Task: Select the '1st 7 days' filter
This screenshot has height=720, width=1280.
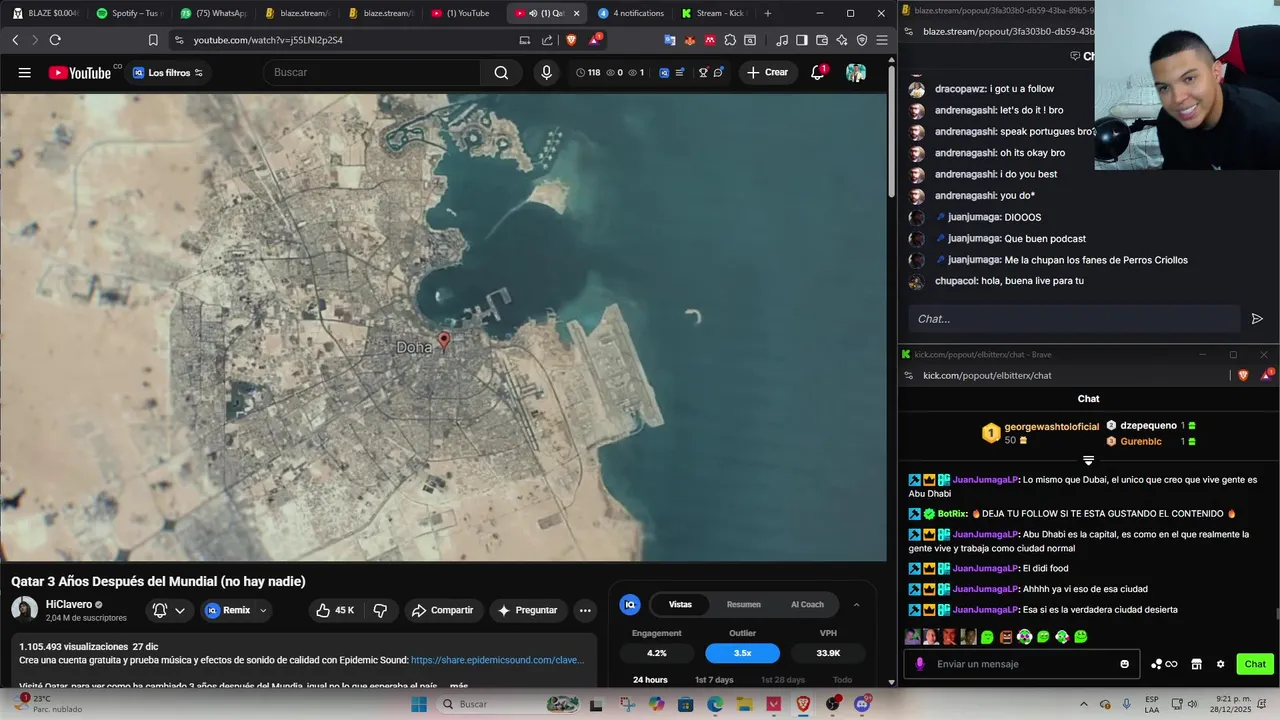Action: point(714,680)
